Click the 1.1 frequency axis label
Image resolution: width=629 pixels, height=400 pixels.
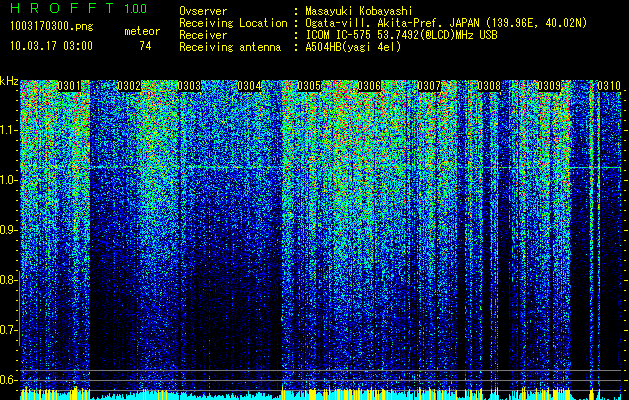click(x=8, y=130)
